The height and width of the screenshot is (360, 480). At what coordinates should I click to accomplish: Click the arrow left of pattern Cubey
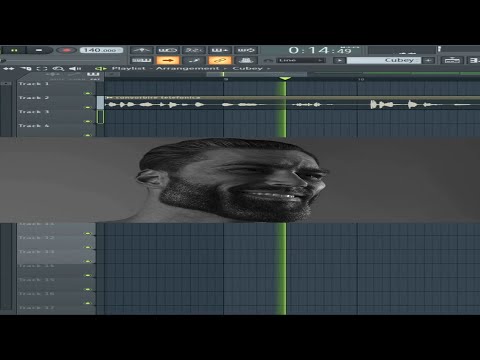click(x=339, y=60)
